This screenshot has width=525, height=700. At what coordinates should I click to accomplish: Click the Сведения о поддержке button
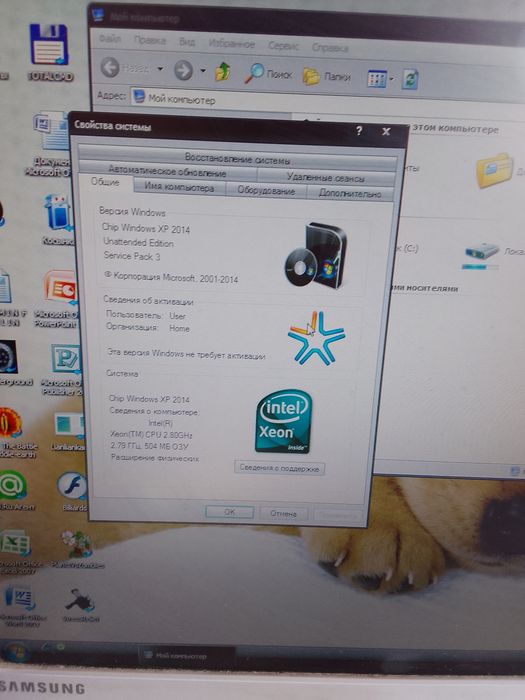click(279, 468)
